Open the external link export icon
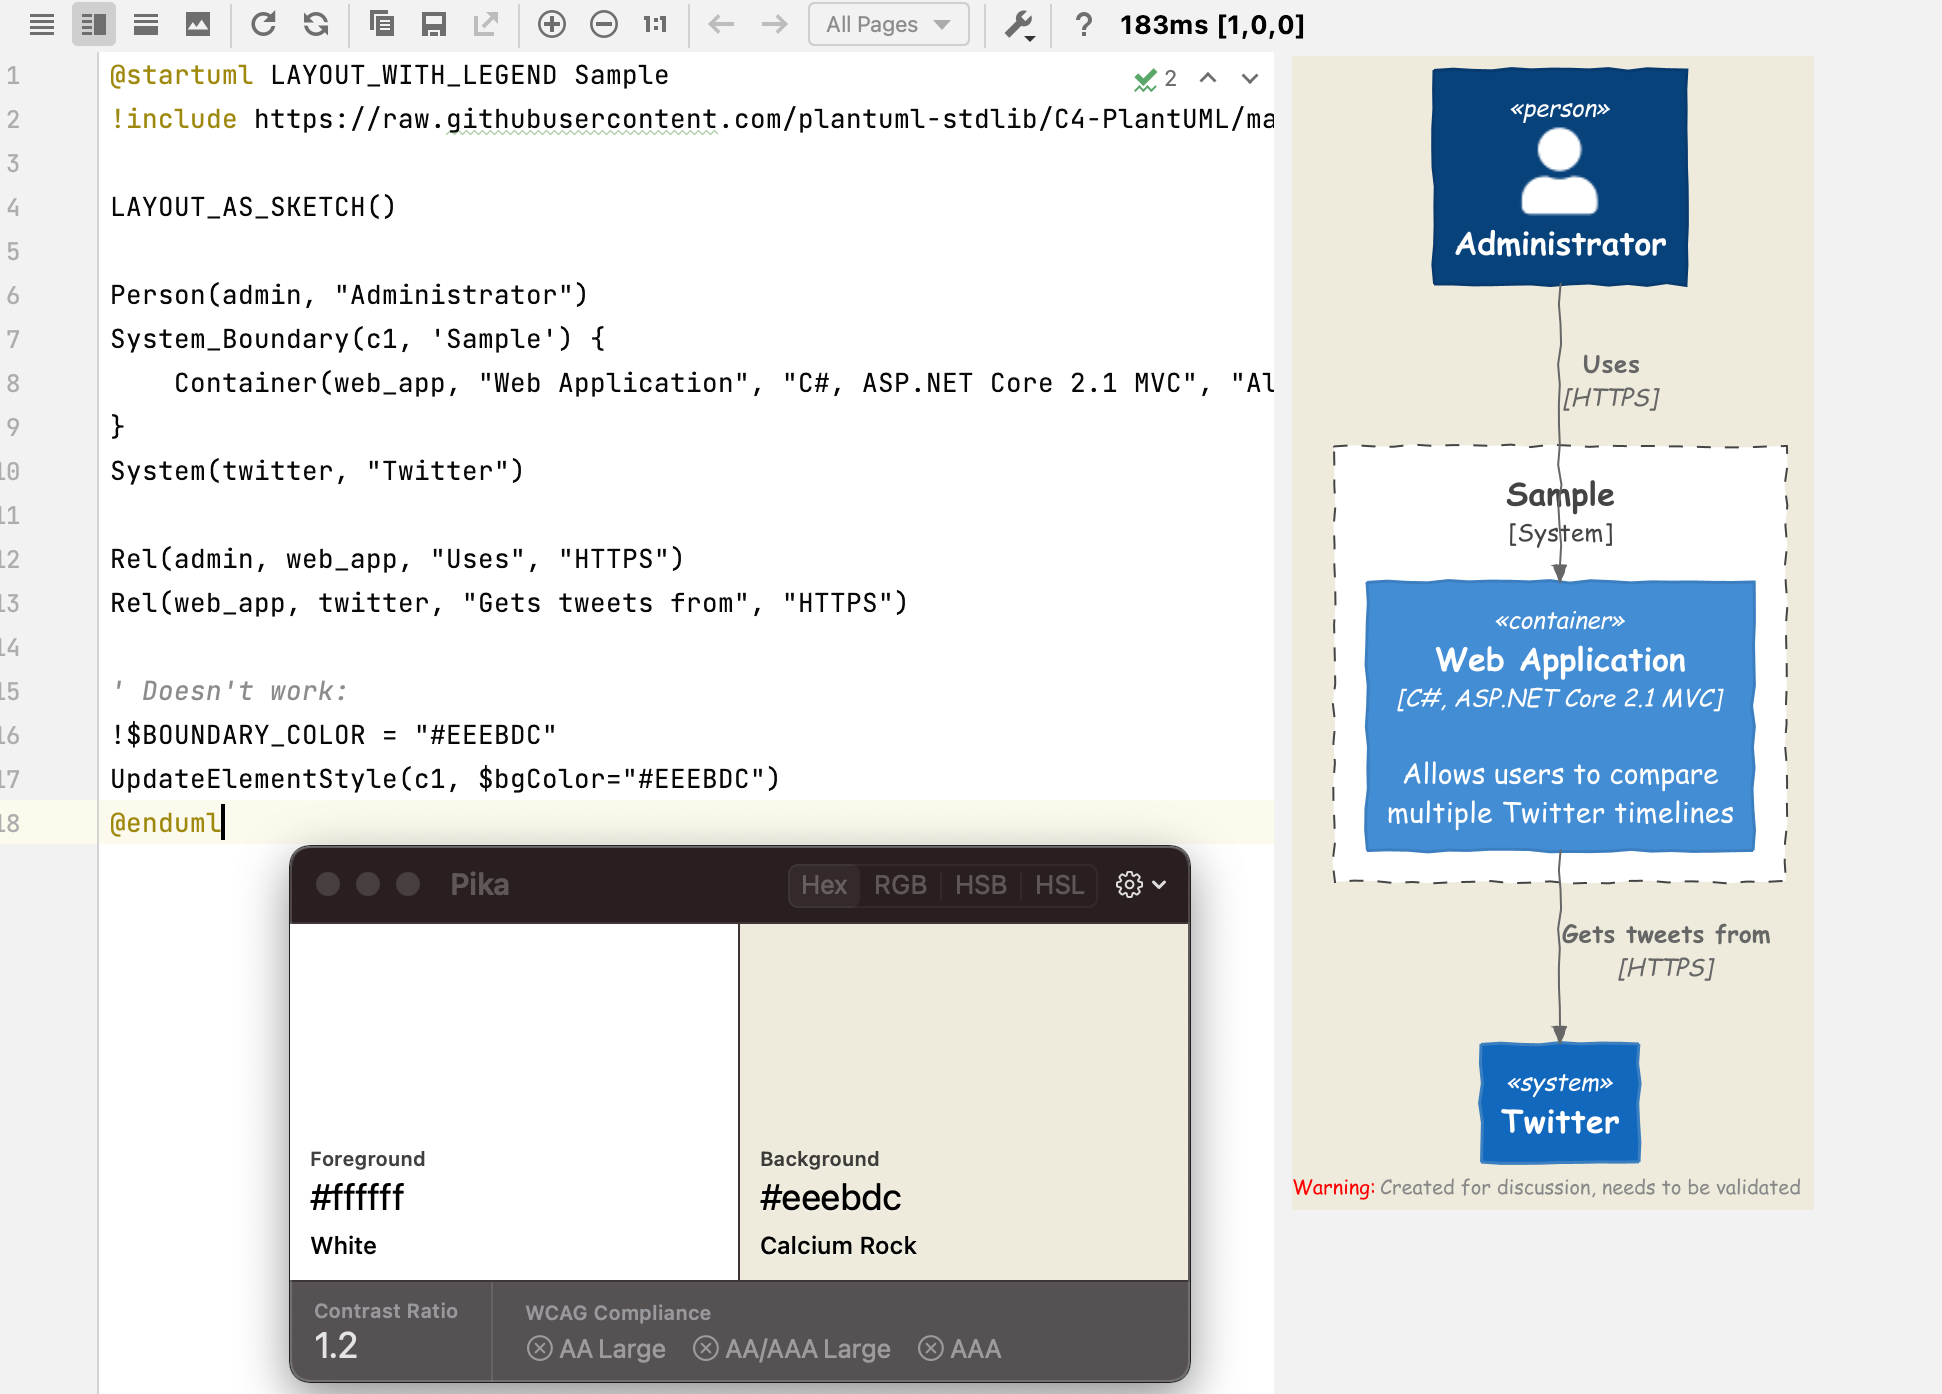 pyautogui.click(x=487, y=24)
